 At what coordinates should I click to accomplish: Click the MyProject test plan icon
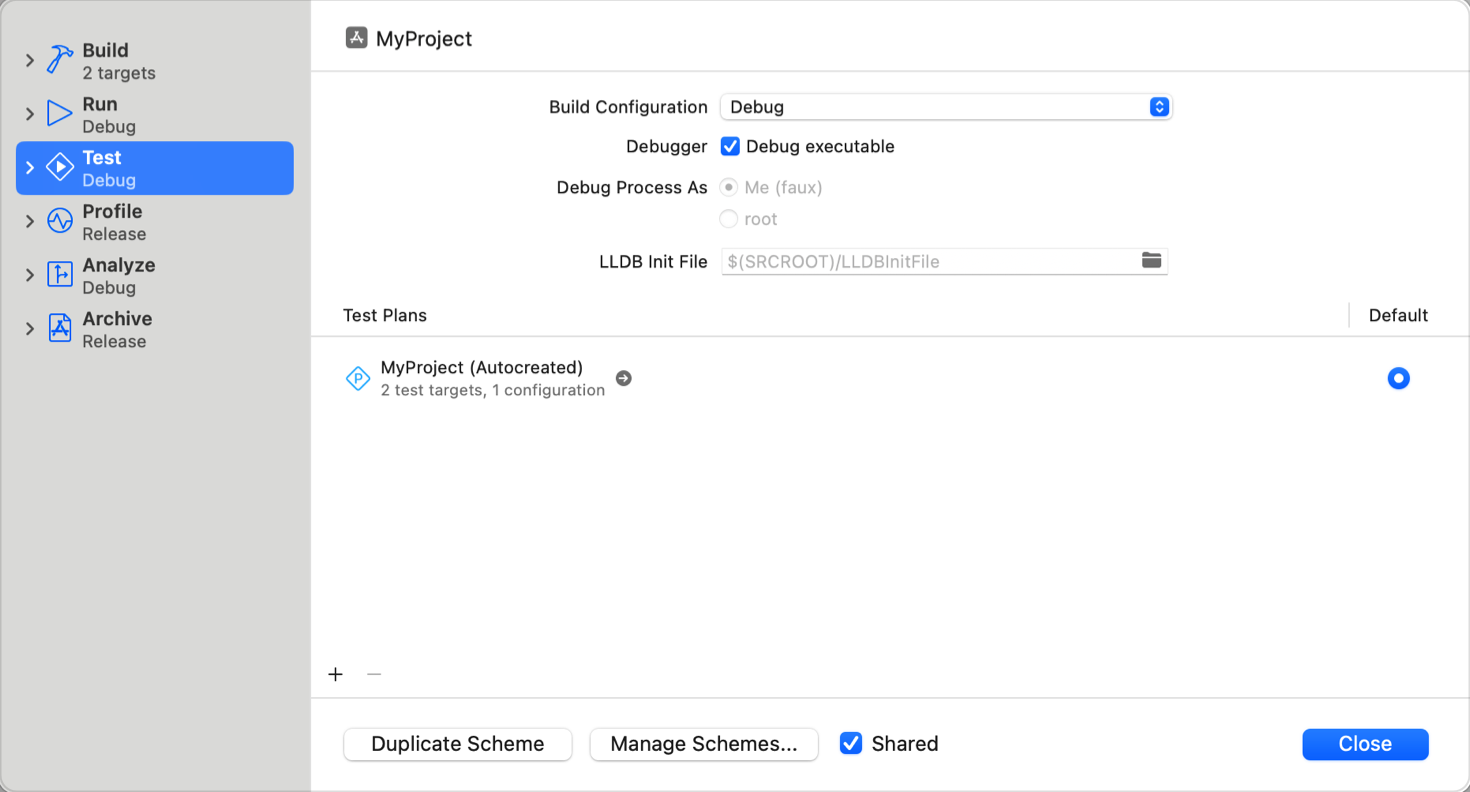[x=357, y=378]
